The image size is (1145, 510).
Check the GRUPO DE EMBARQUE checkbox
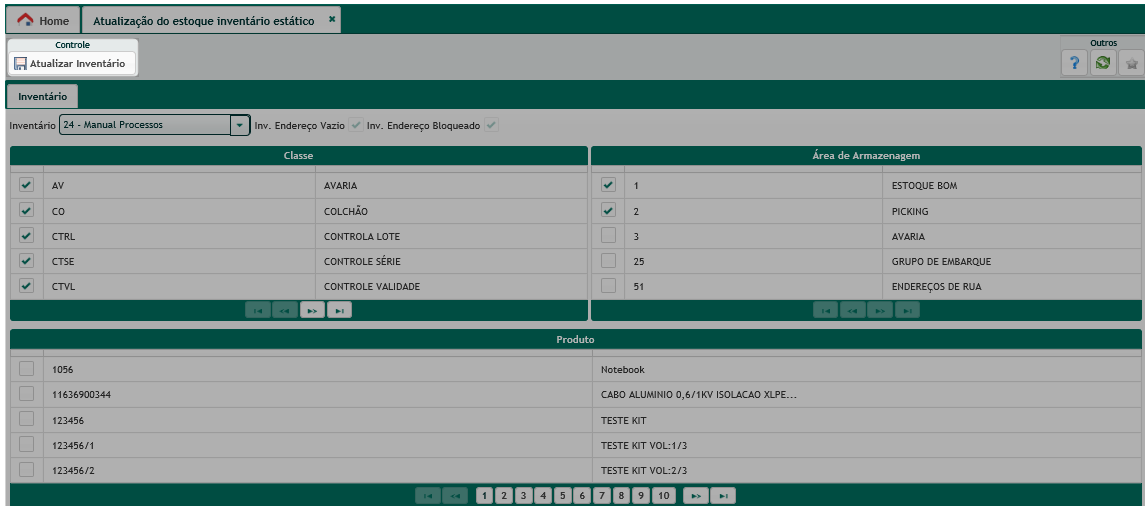608,261
